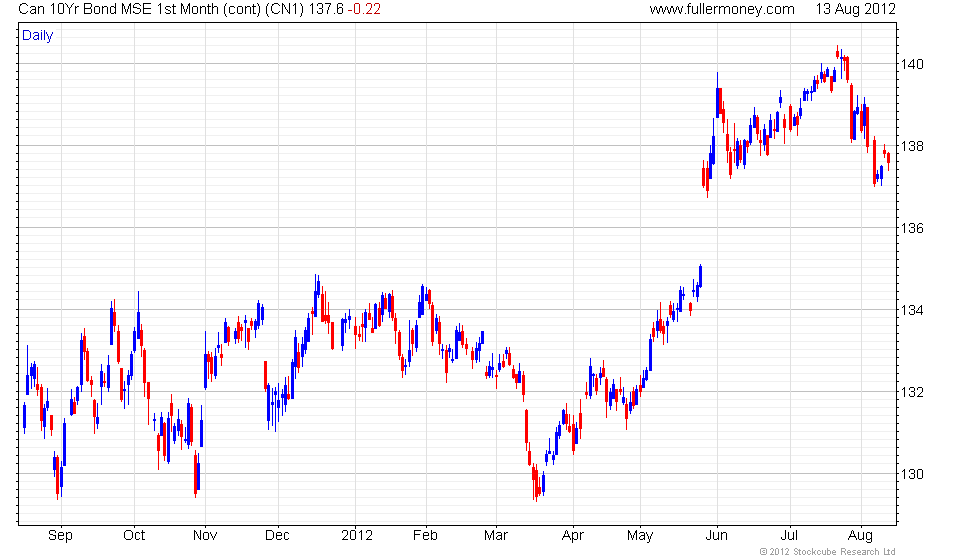Click the 'Oct' month axis label
Viewport: 980px width, 560px height.
(134, 536)
